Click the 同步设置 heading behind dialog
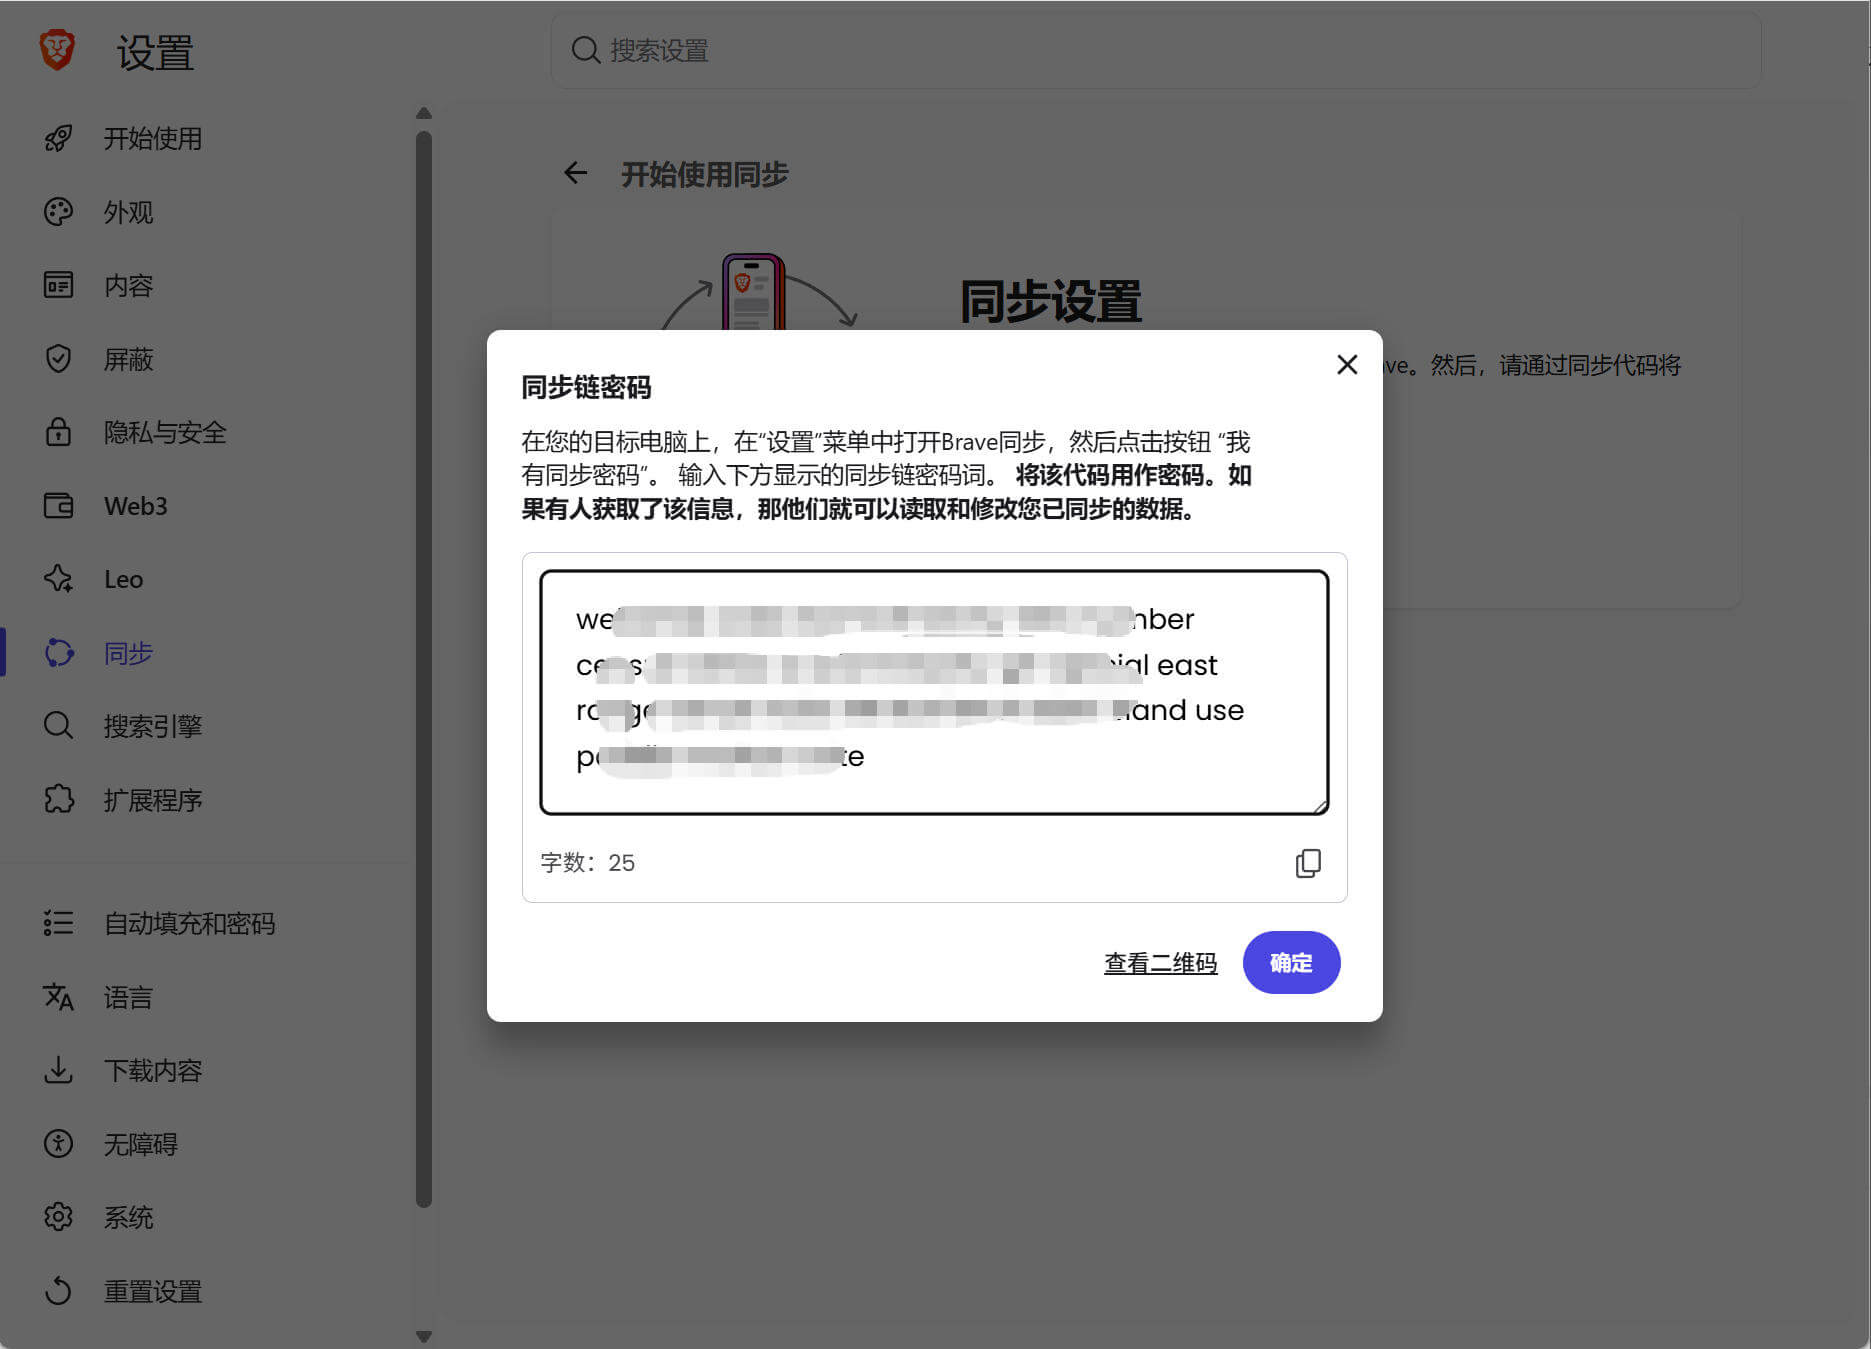 1050,301
